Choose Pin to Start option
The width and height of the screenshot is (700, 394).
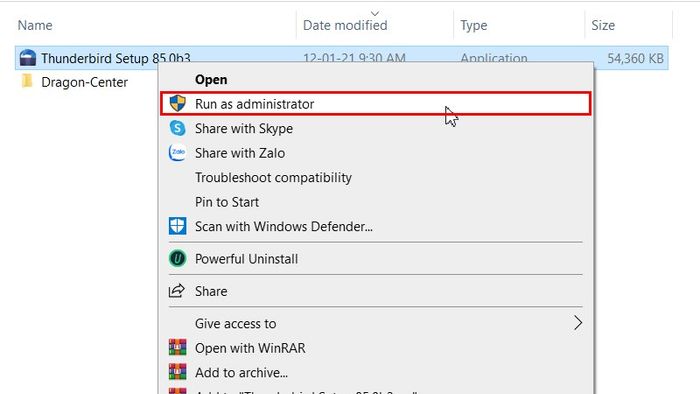(227, 202)
